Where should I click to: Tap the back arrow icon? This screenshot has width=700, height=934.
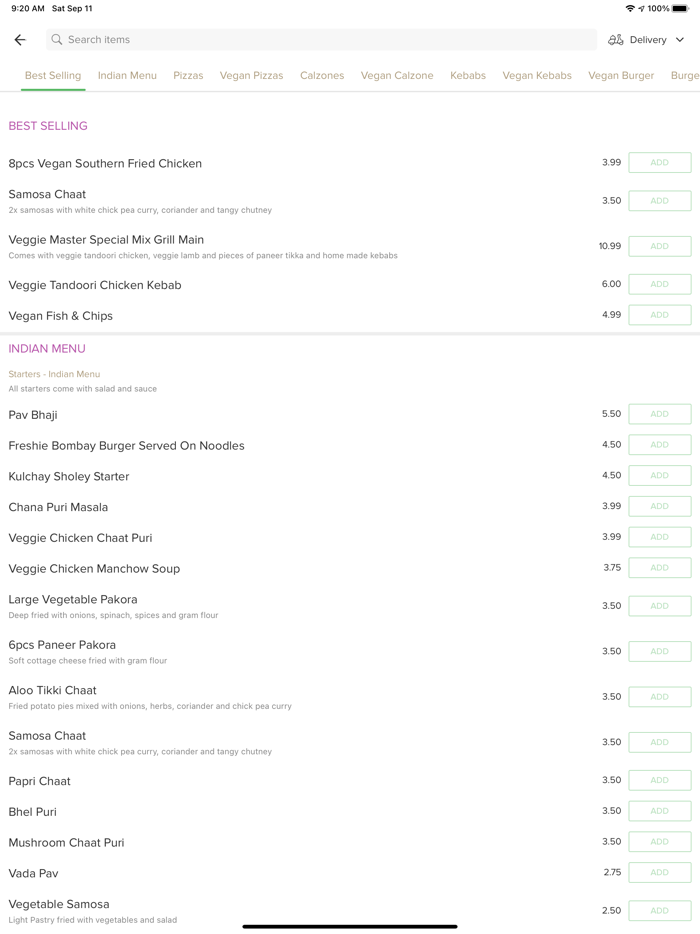(x=20, y=40)
